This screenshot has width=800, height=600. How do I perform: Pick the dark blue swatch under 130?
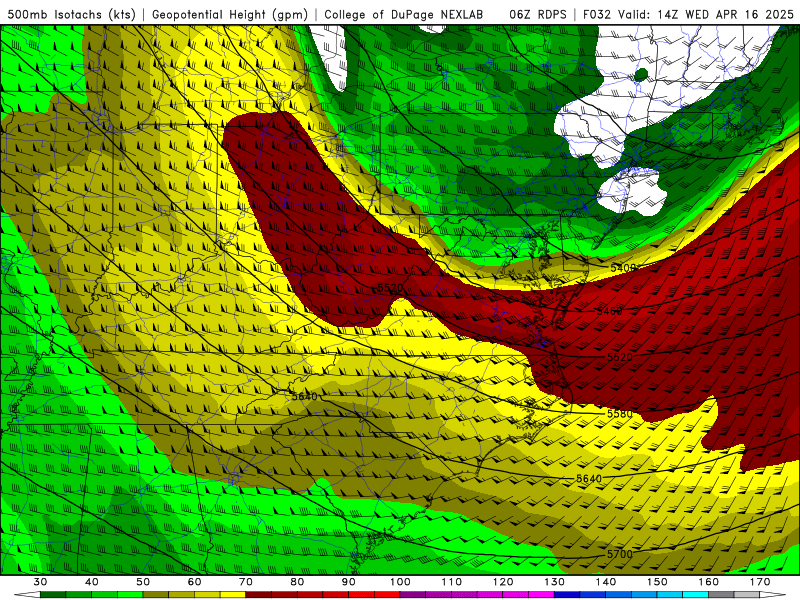point(567,595)
